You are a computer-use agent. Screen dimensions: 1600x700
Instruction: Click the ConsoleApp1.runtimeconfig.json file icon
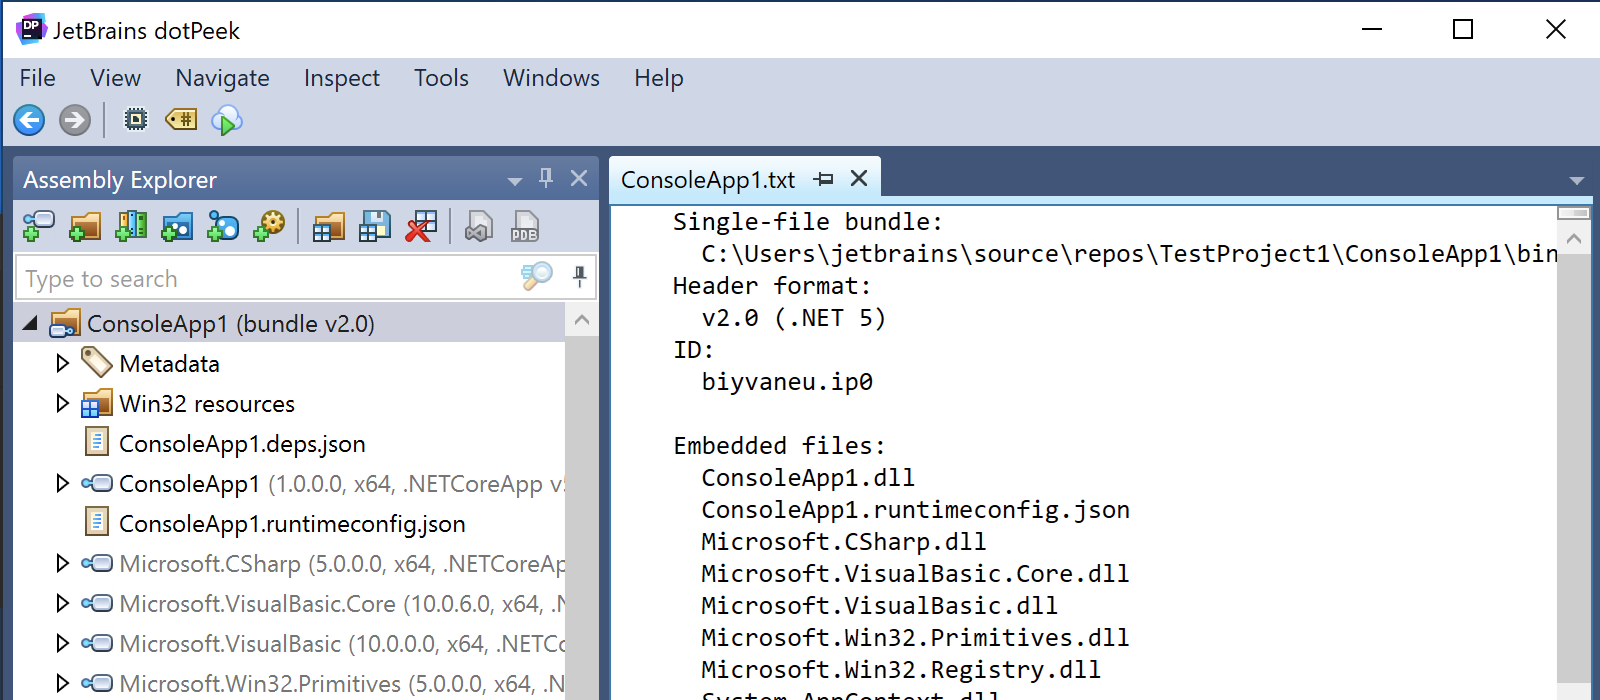(97, 521)
